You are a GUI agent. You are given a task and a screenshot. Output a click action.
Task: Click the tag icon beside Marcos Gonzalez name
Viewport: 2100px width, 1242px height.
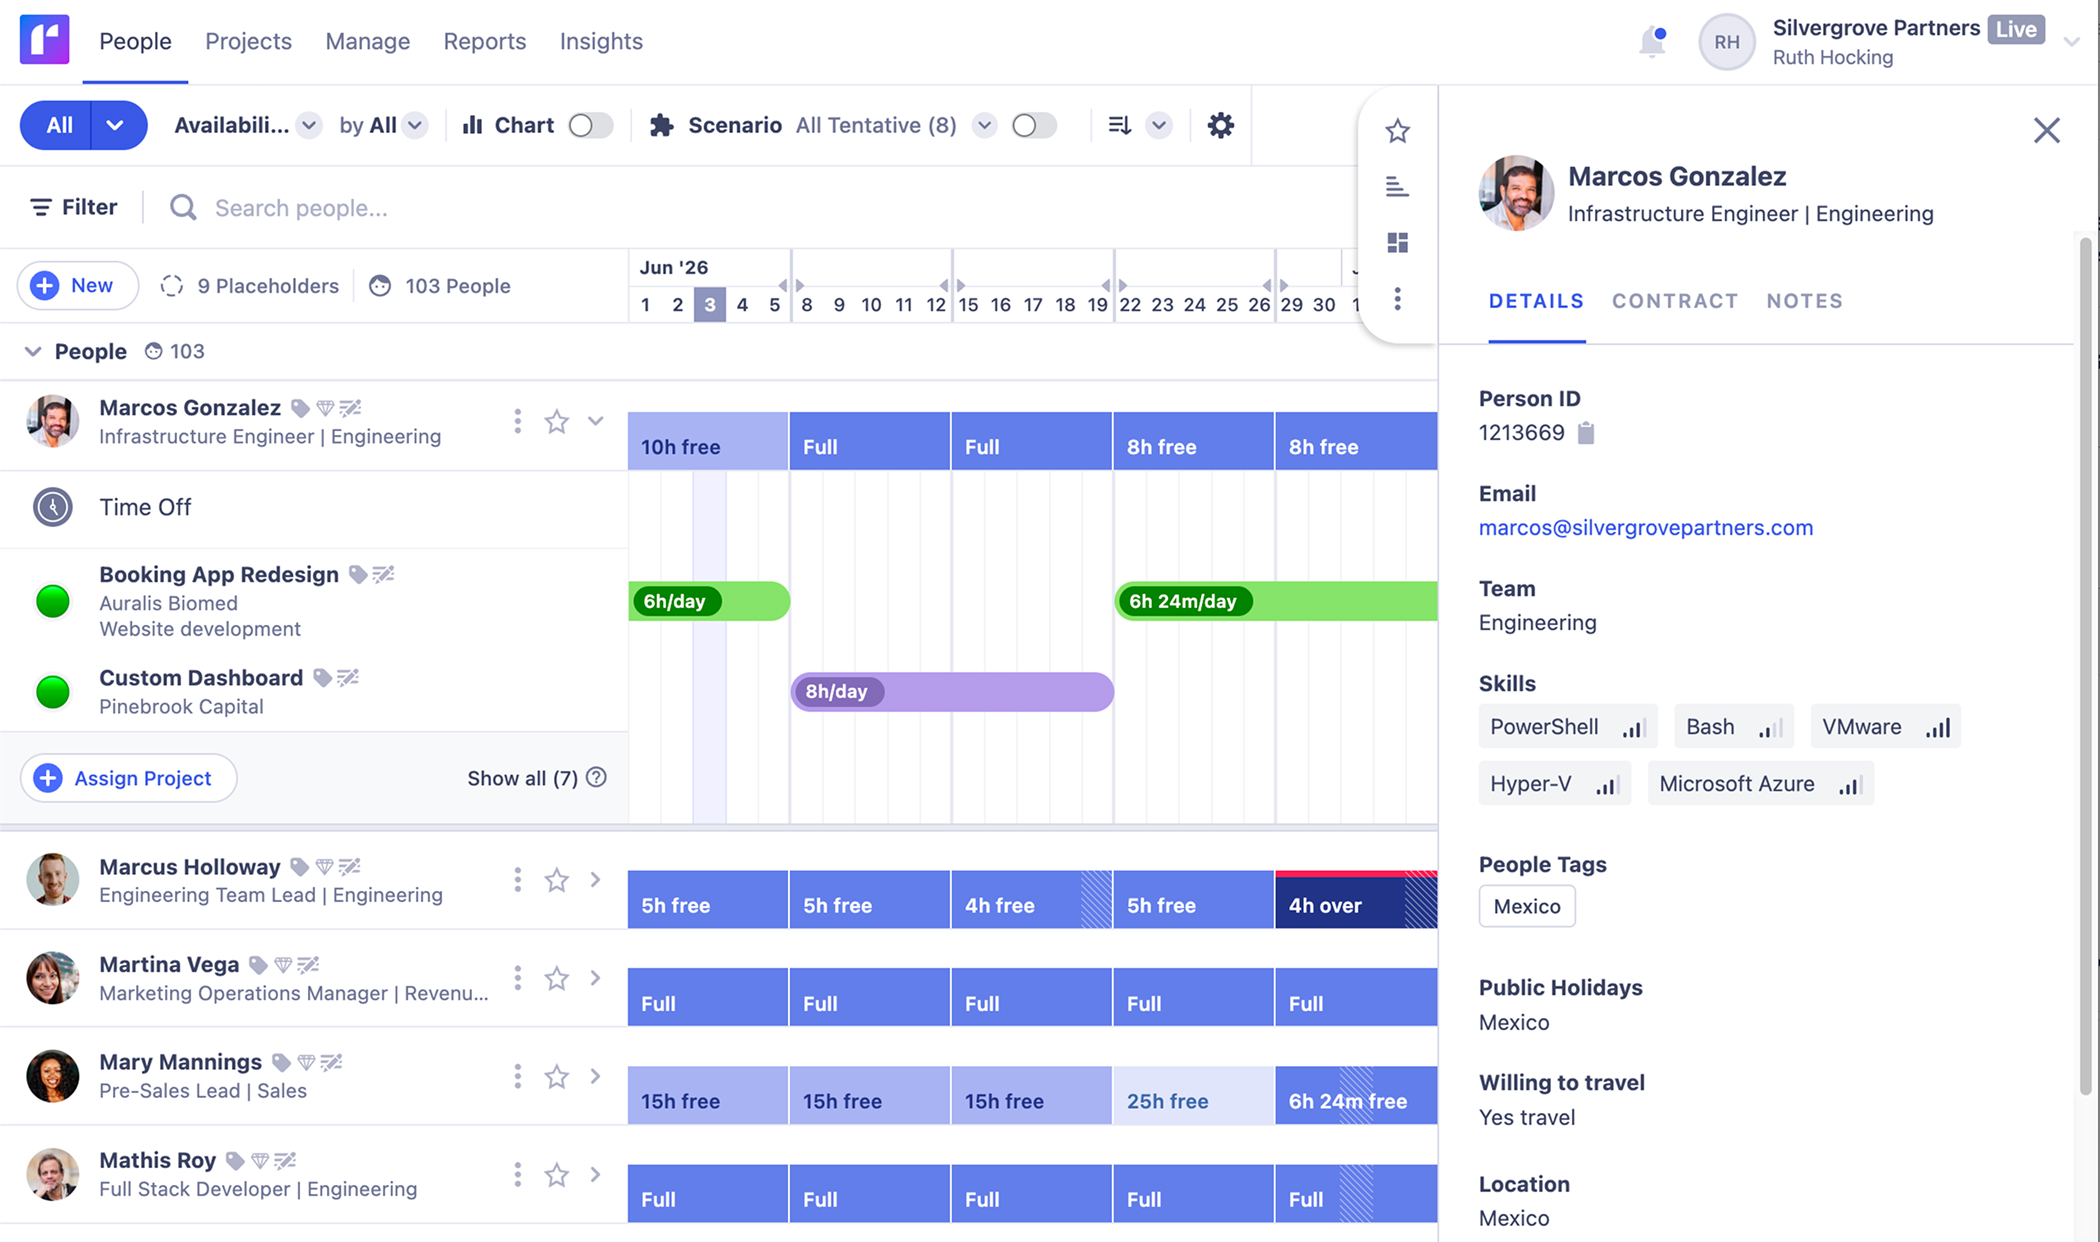tap(300, 408)
